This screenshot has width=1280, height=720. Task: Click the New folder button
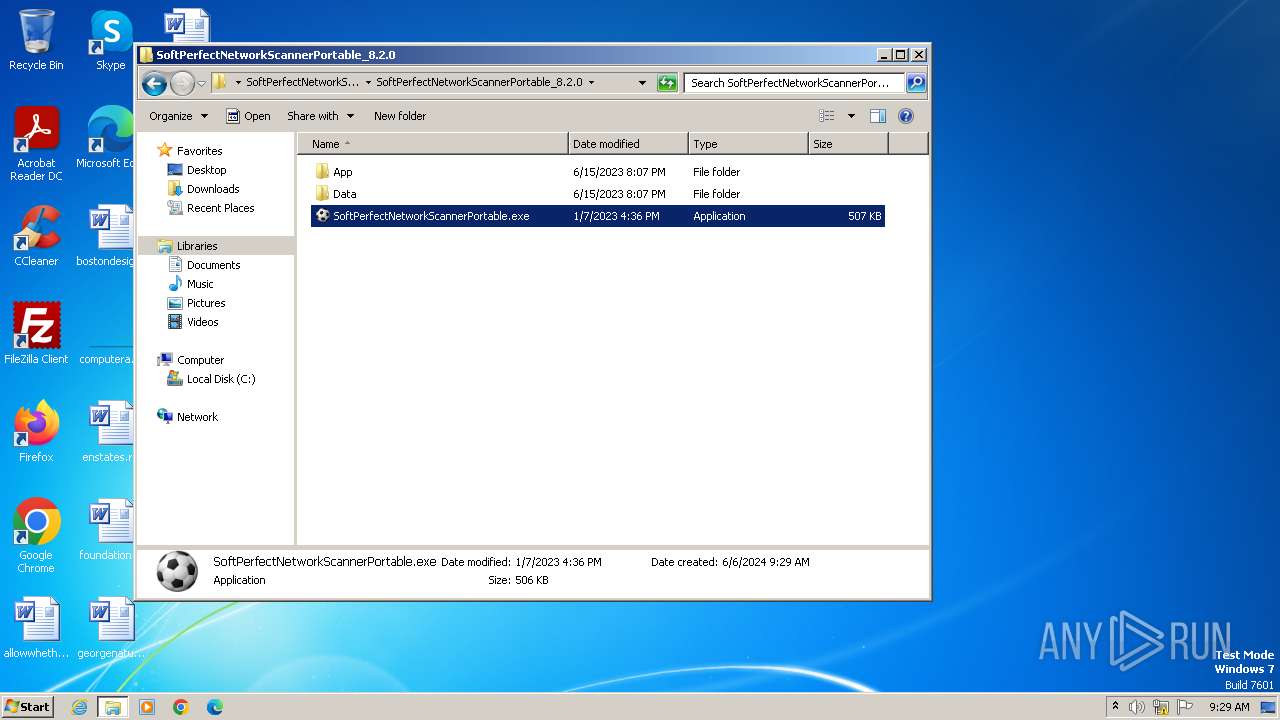tap(400, 116)
